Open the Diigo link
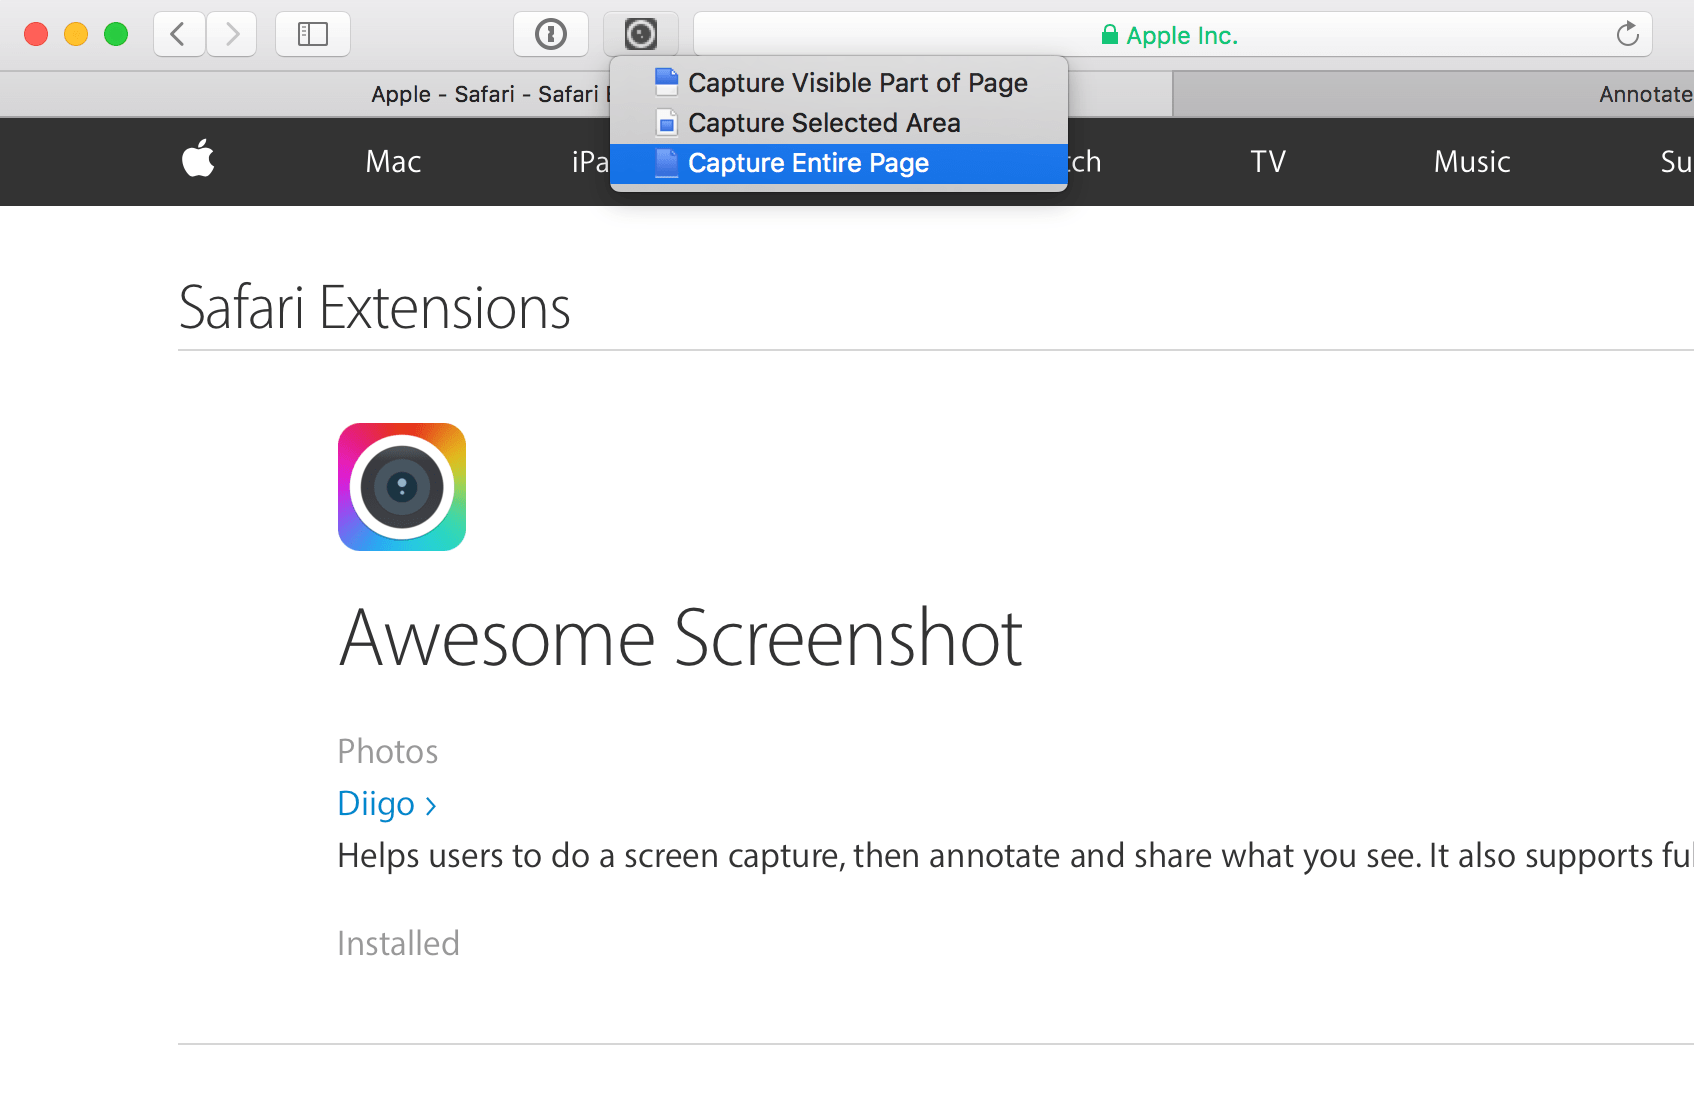The image size is (1694, 1104). click(x=375, y=803)
